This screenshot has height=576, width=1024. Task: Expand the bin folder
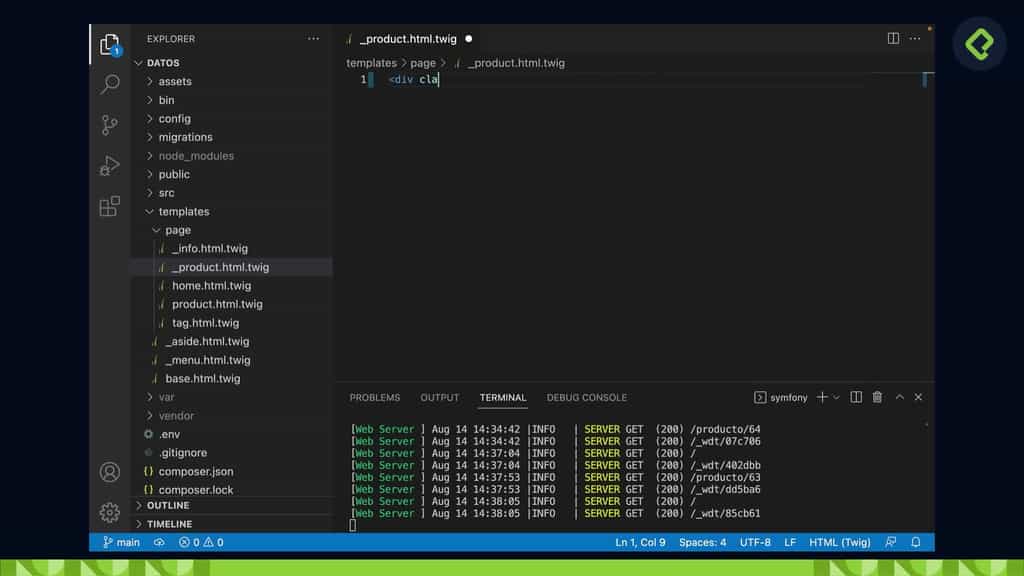tap(167, 100)
